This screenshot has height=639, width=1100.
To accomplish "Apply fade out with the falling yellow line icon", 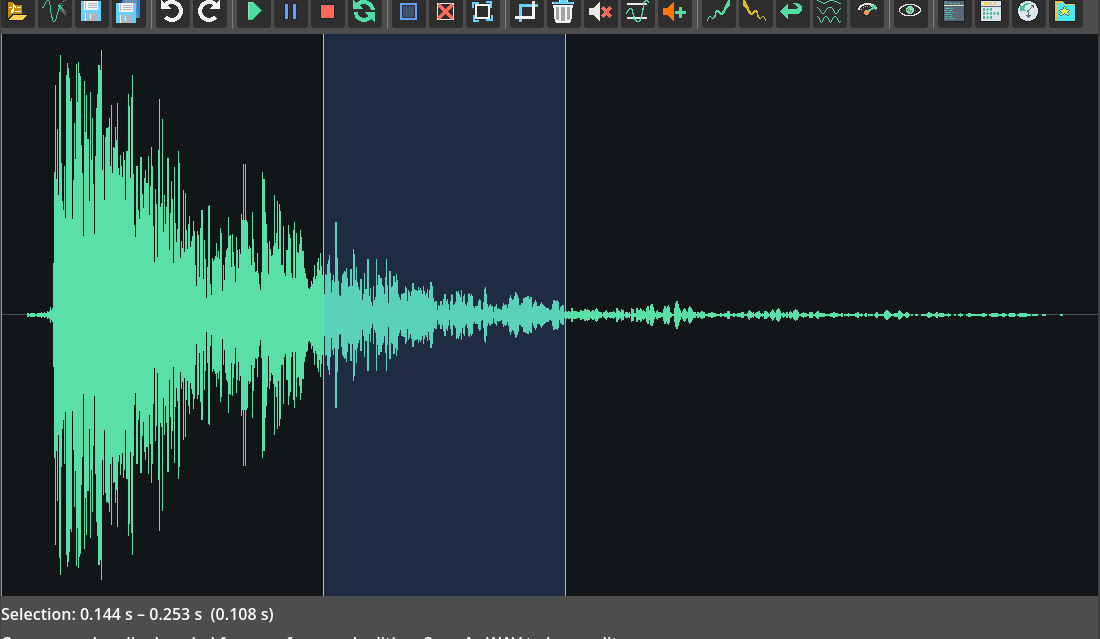I will (x=755, y=11).
